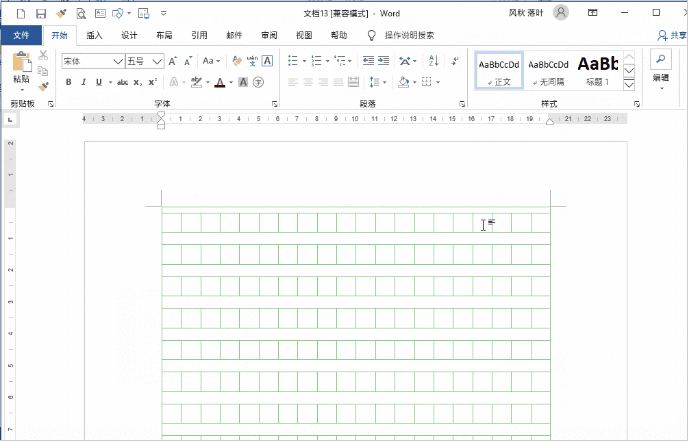Switch to the 布局 ribbon tab
The width and height of the screenshot is (689, 442).
tap(164, 35)
